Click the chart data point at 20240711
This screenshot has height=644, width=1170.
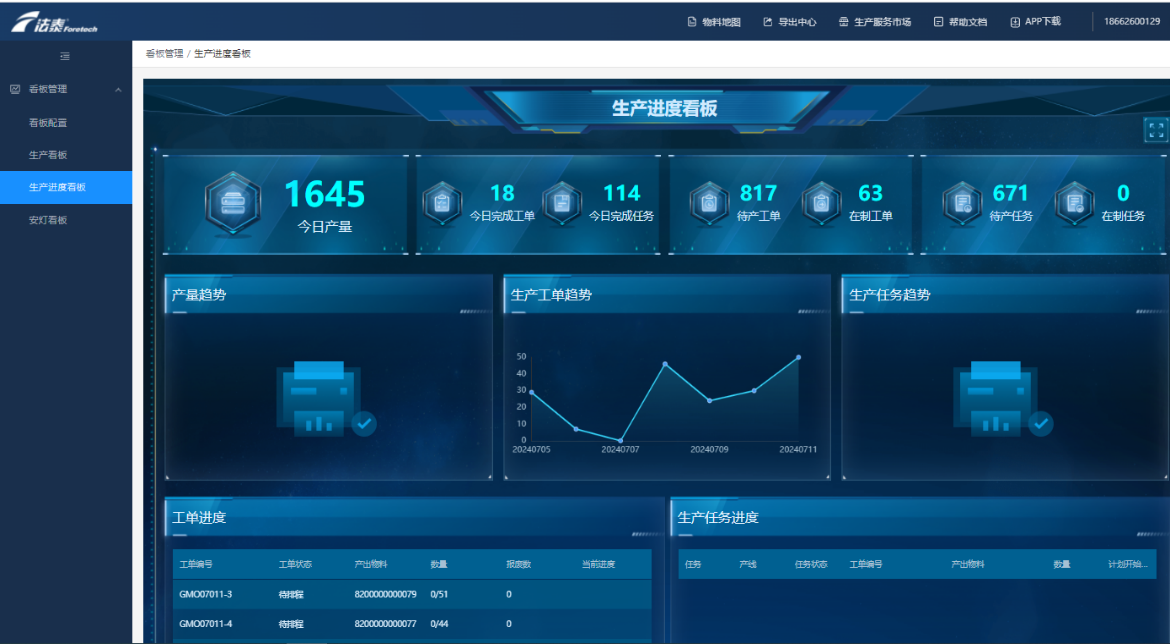click(798, 357)
